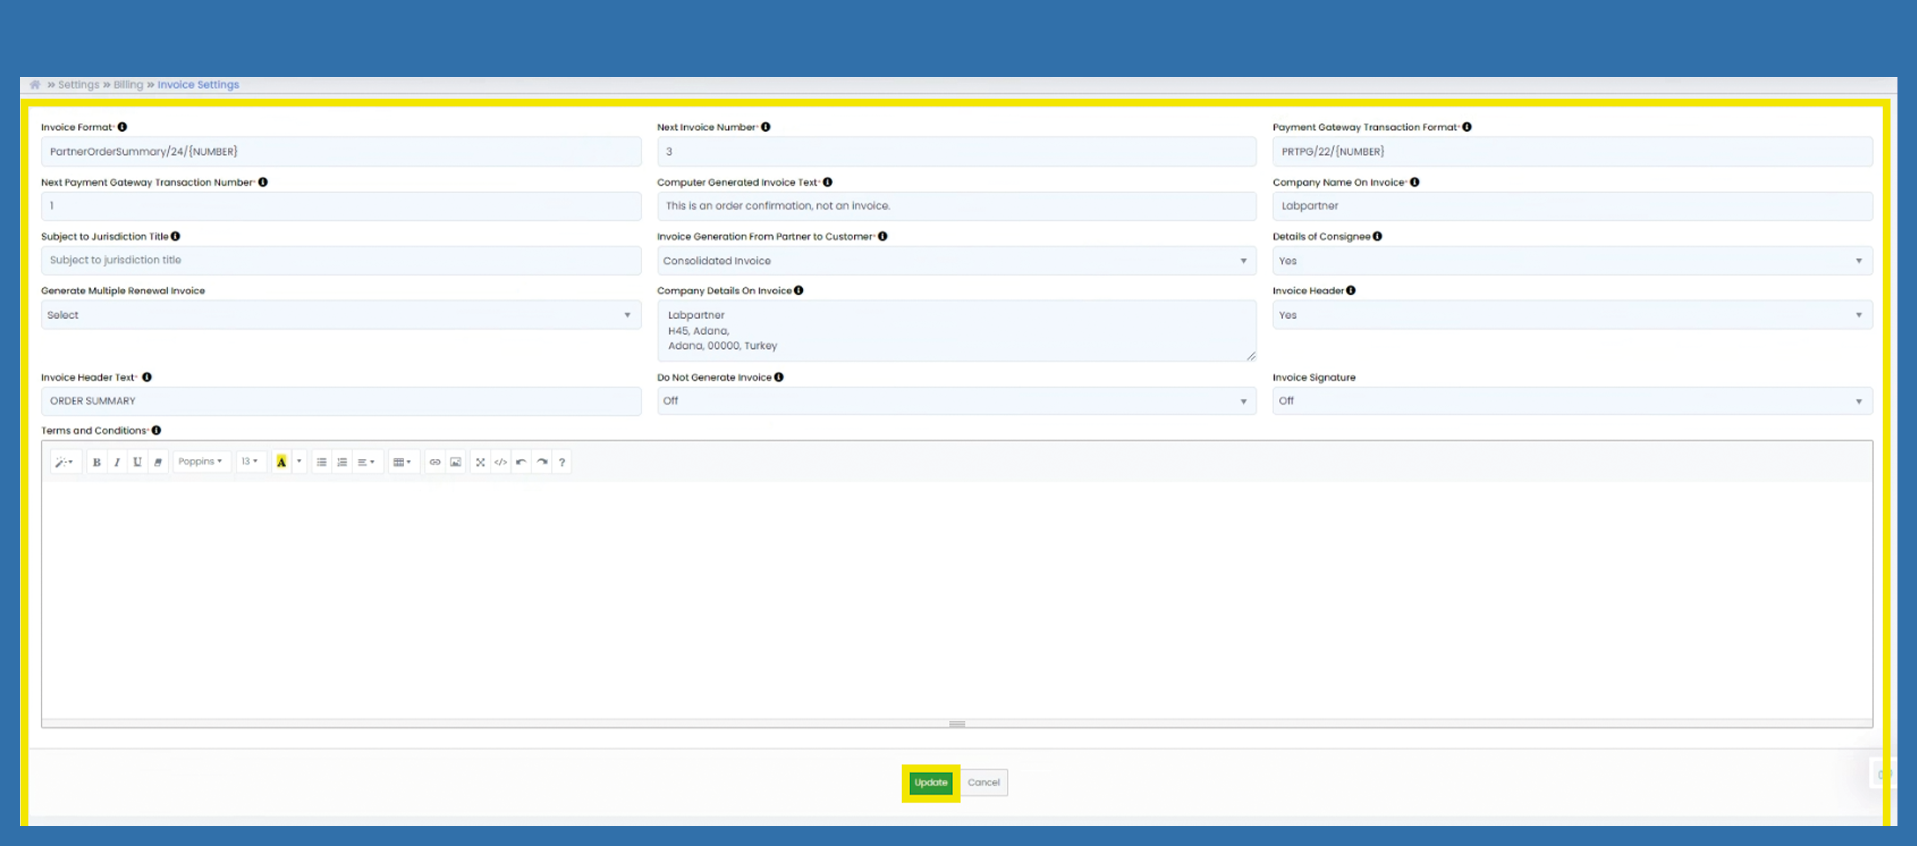1917x846 pixels.
Task: Open the Do Not Generate Invoice dropdown
Action: 955,401
